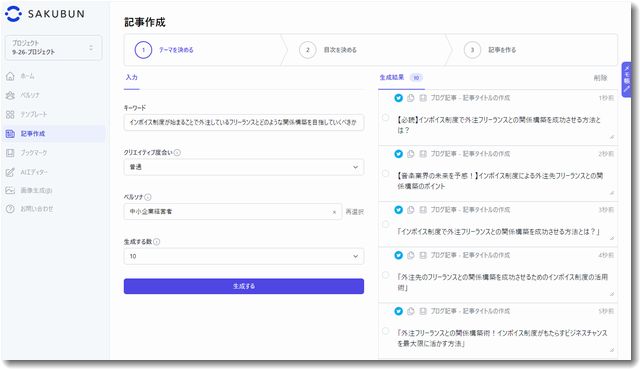Select the radio button for the 3秒前 result
Image resolution: width=640 pixels, height=369 pixels.
385,224
